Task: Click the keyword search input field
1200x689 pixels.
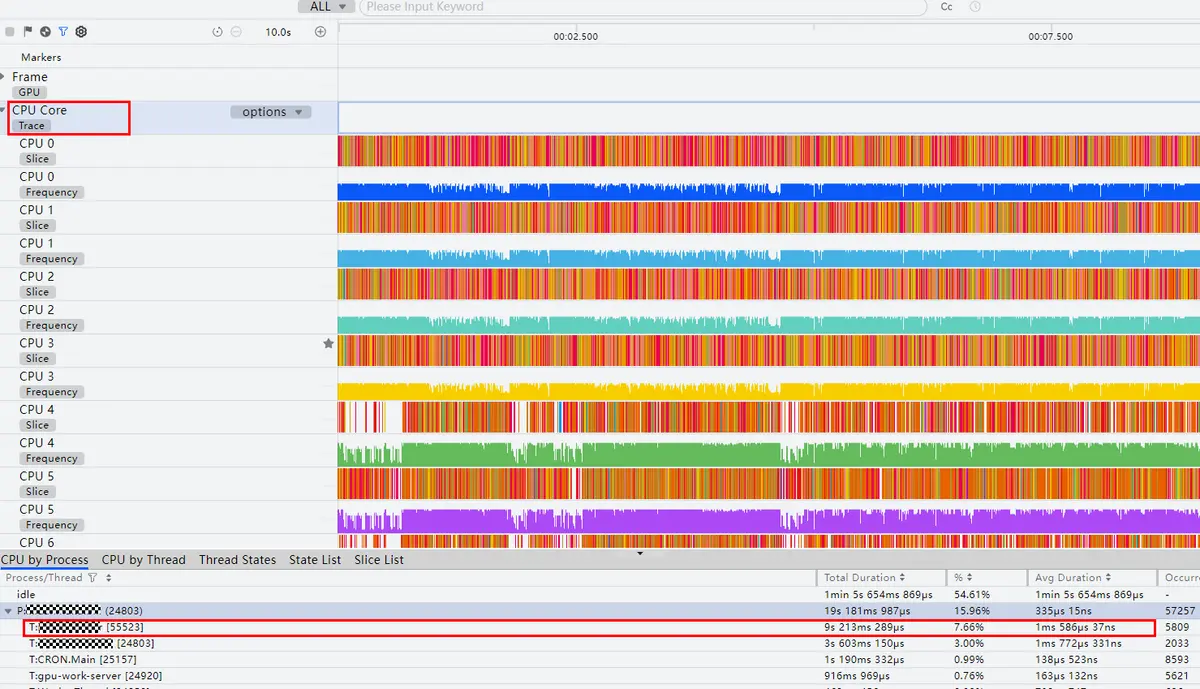Action: [x=642, y=7]
